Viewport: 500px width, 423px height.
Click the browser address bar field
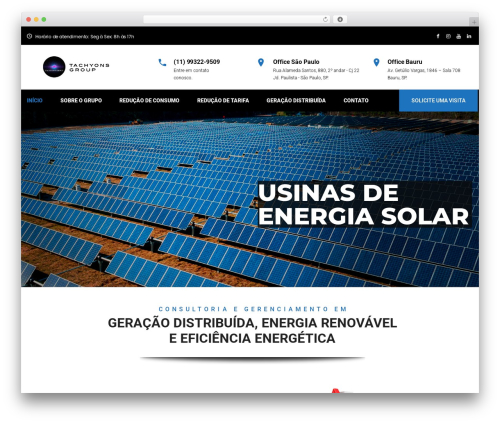[x=237, y=19]
